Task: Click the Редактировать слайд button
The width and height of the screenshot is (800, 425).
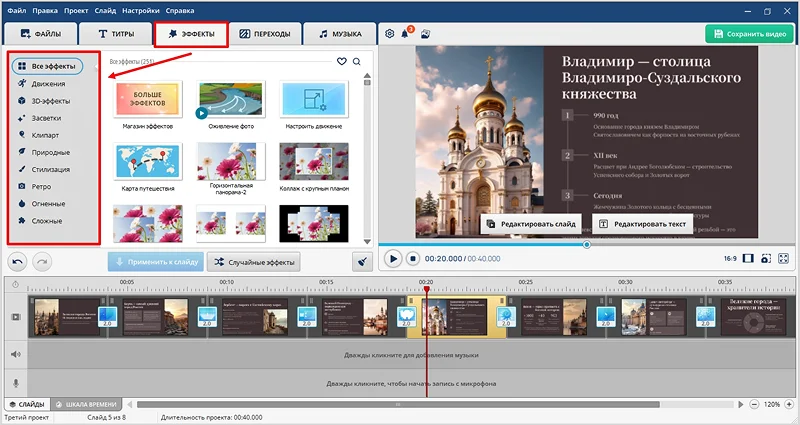Action: click(530, 224)
